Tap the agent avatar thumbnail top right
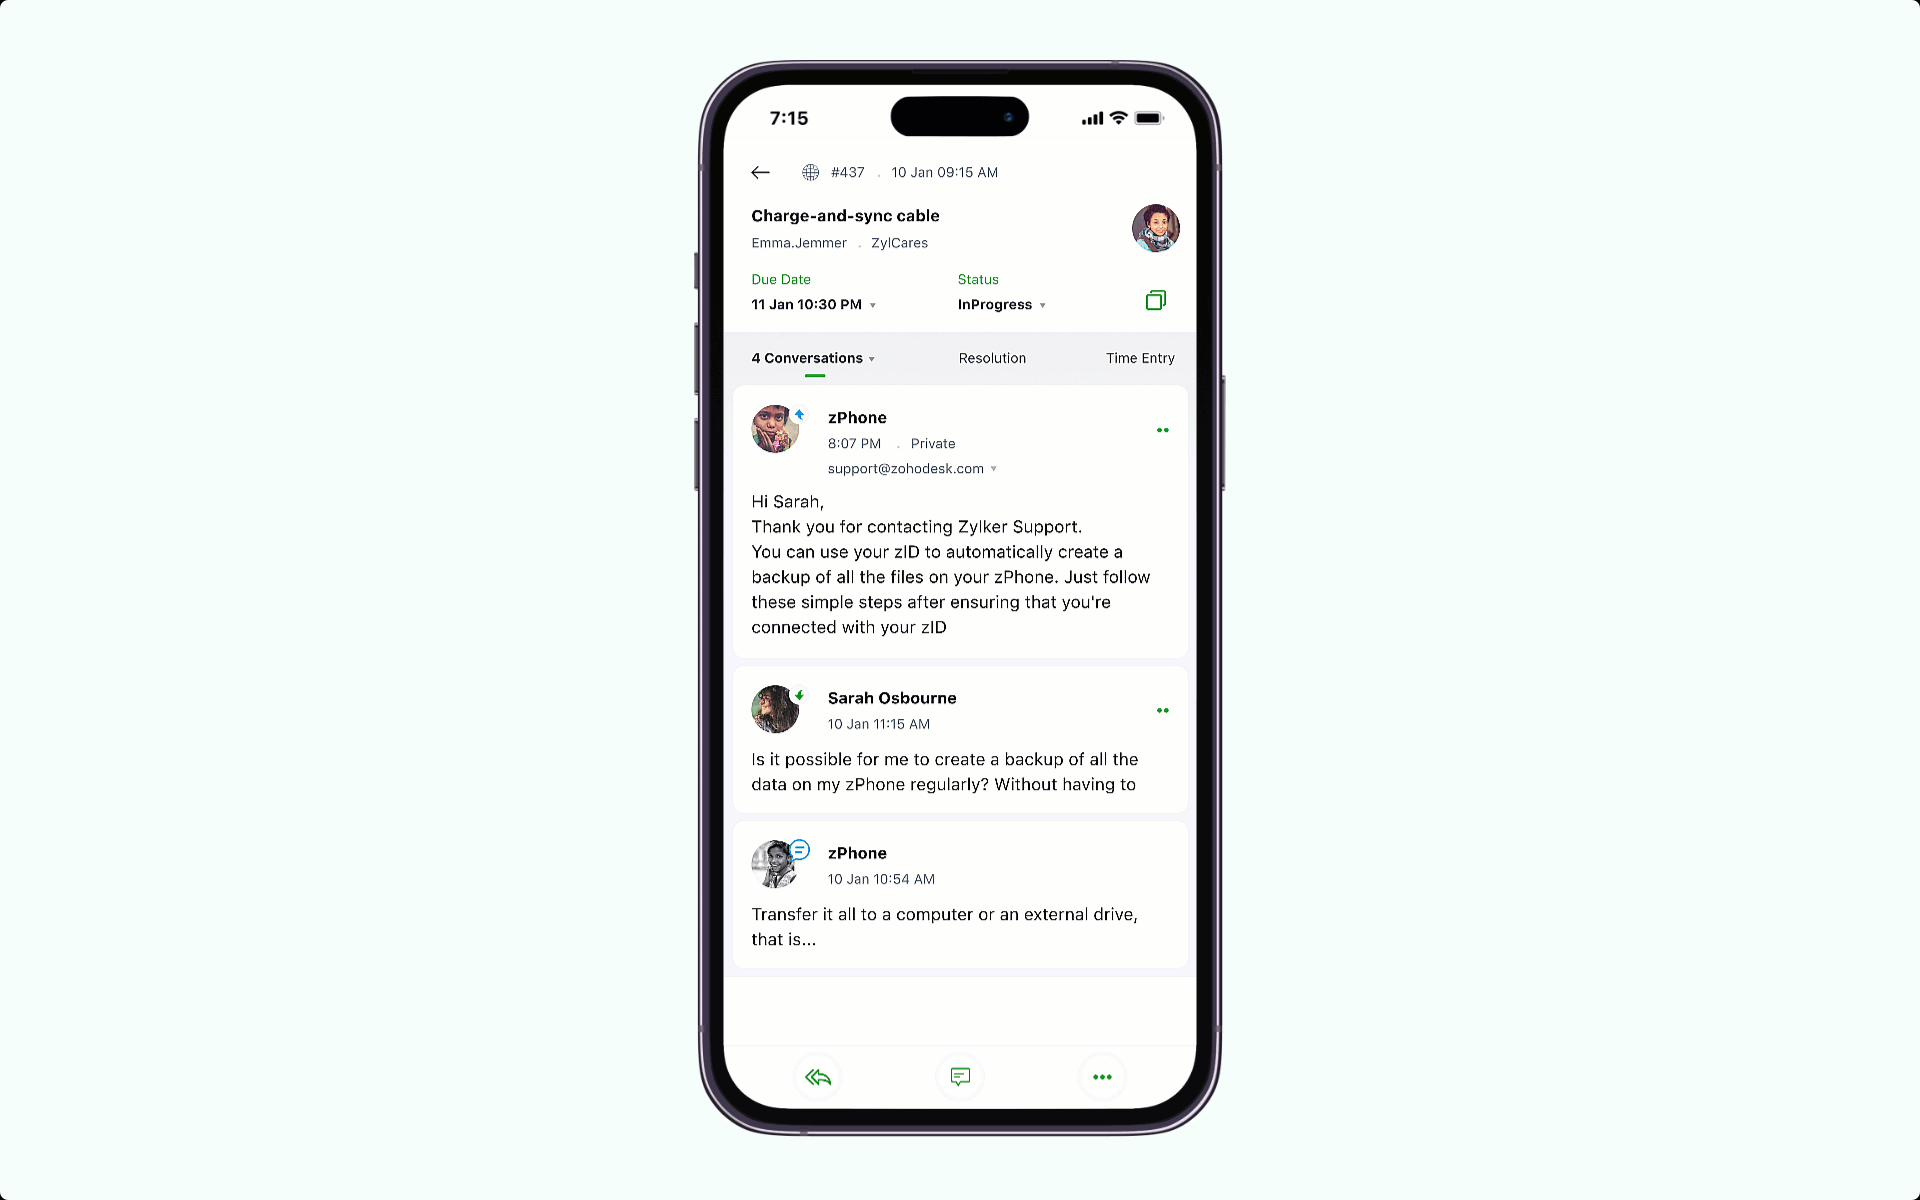The width and height of the screenshot is (1920, 1200). pyautogui.click(x=1154, y=227)
